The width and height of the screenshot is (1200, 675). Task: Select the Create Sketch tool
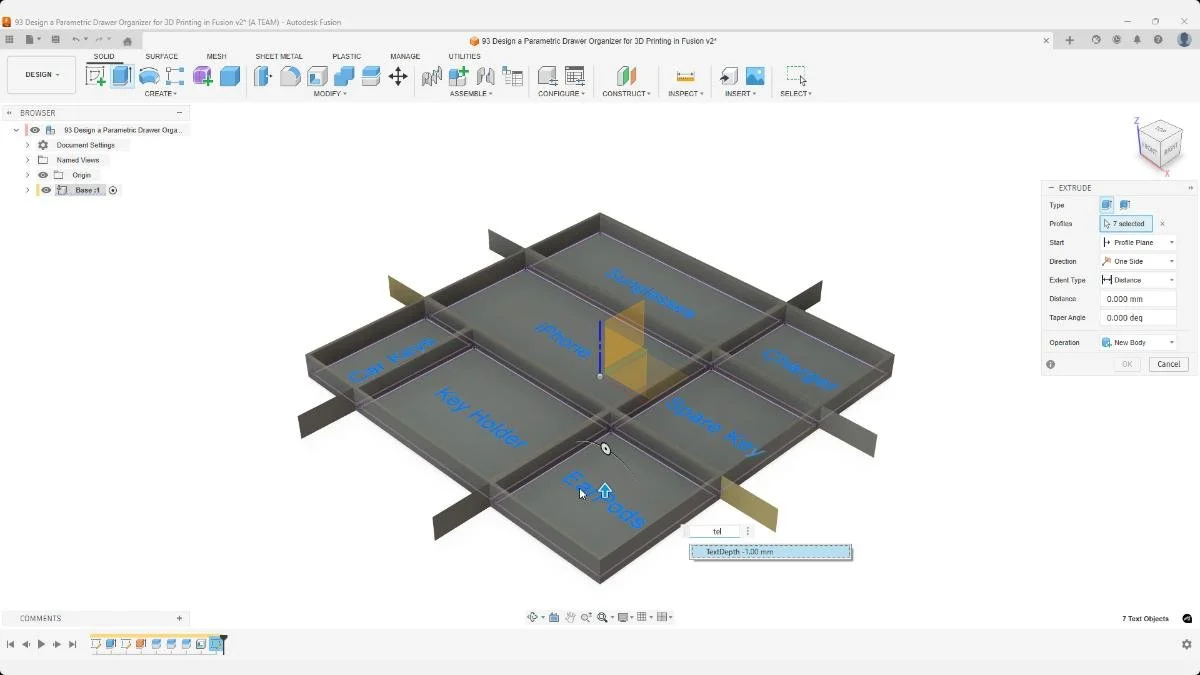[96, 76]
